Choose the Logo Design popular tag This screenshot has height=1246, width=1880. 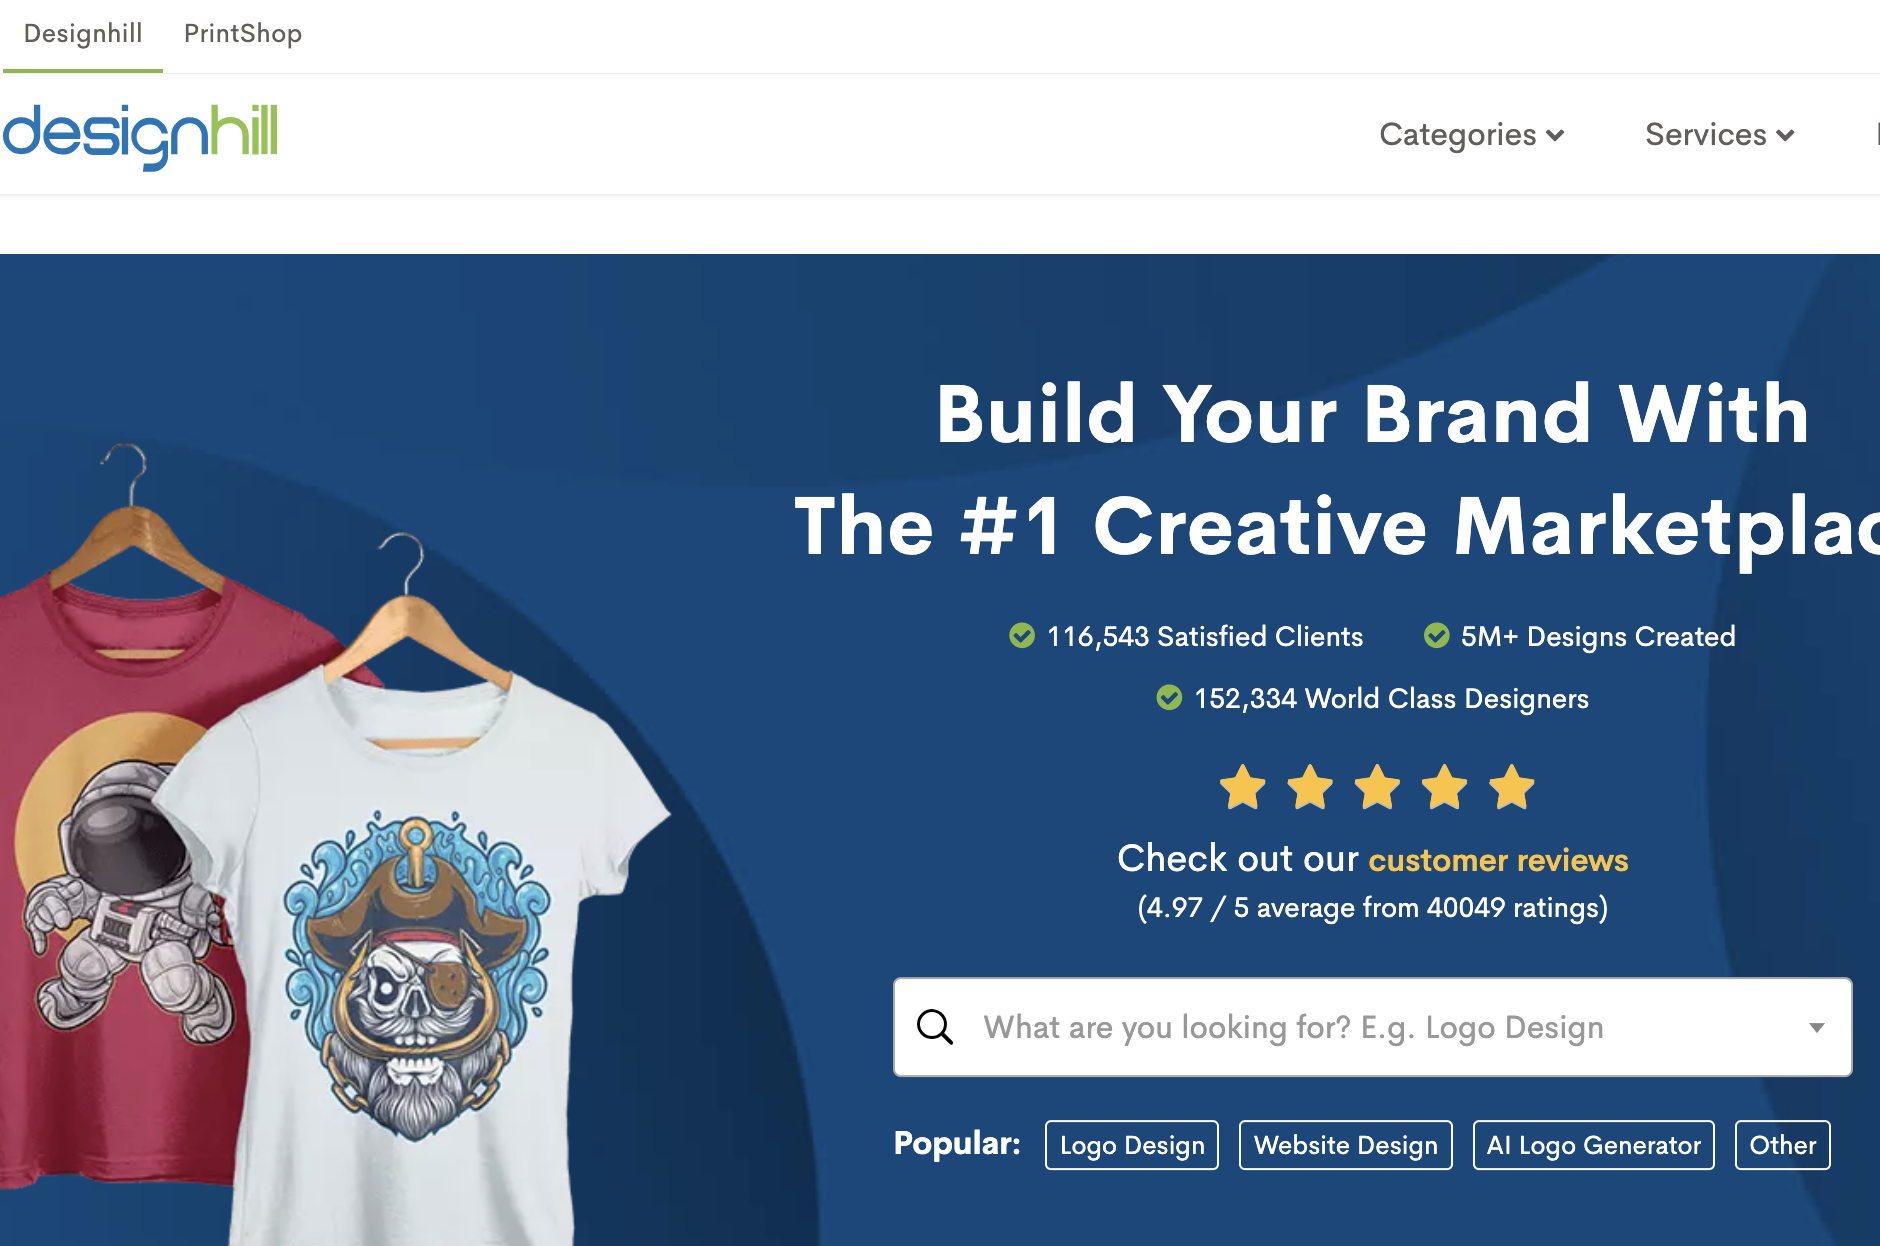(1132, 1145)
